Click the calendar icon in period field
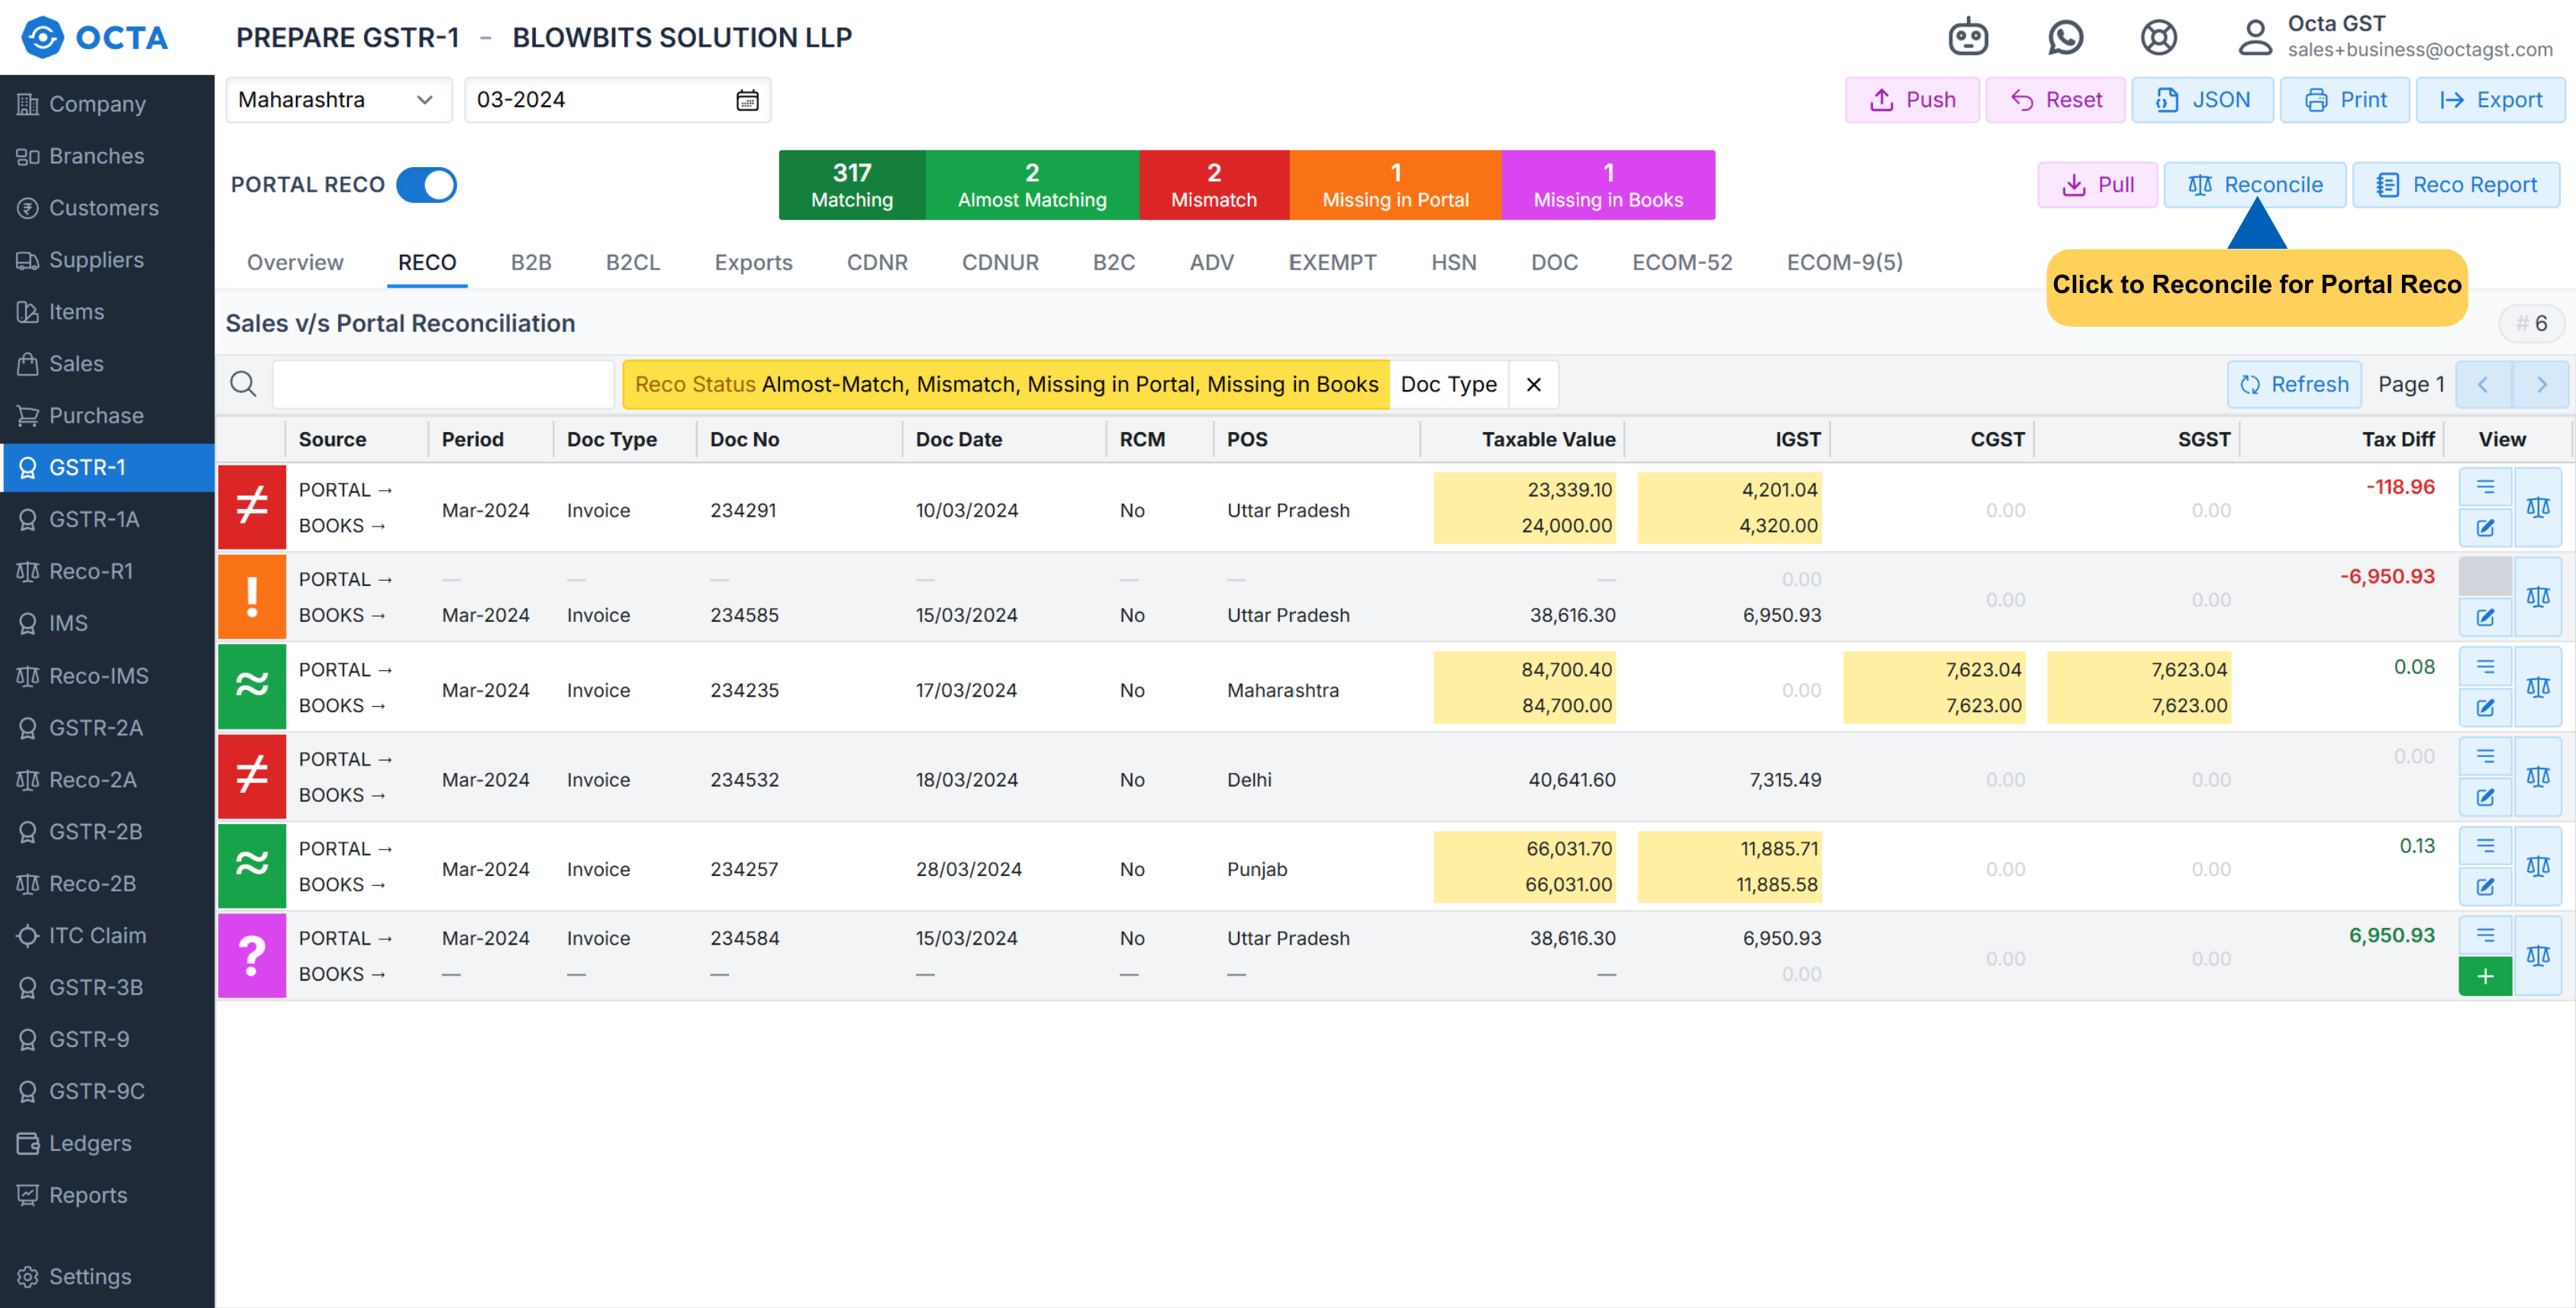This screenshot has height=1308, width=2576. 747,100
